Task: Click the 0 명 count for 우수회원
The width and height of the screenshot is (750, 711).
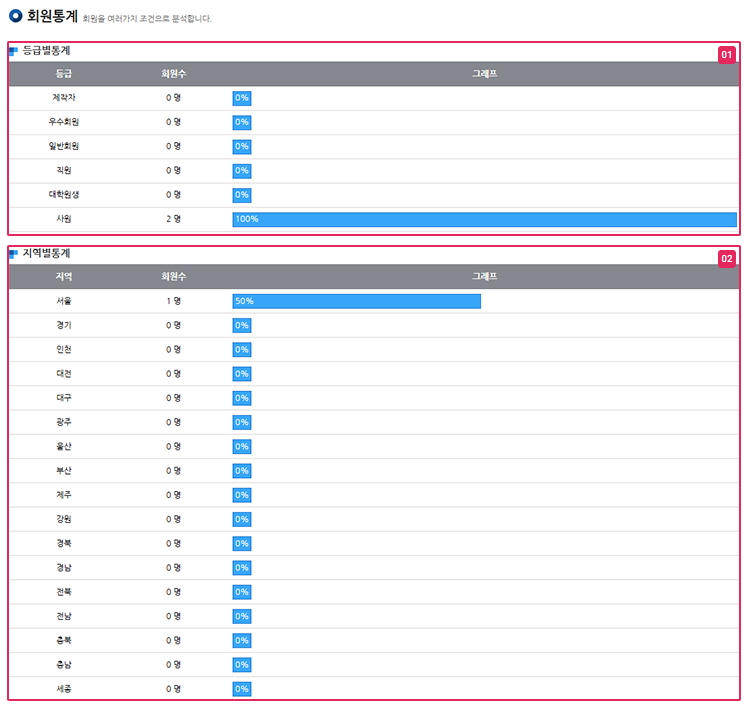Action: tap(173, 122)
